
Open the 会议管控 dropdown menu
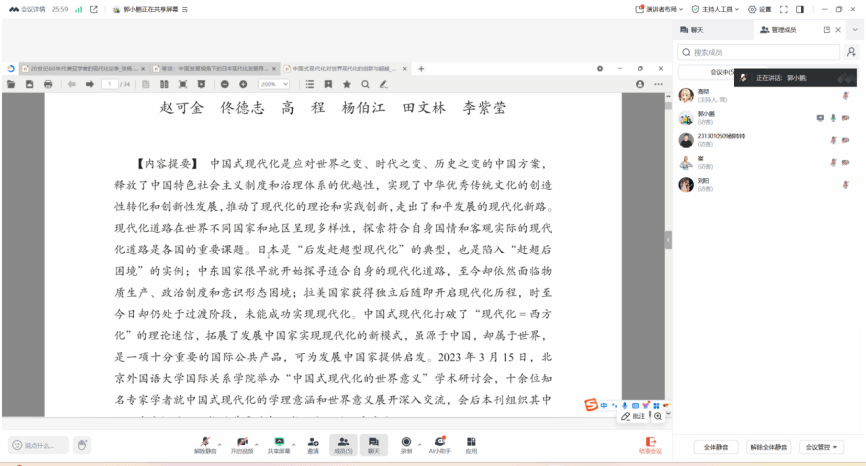[823, 447]
